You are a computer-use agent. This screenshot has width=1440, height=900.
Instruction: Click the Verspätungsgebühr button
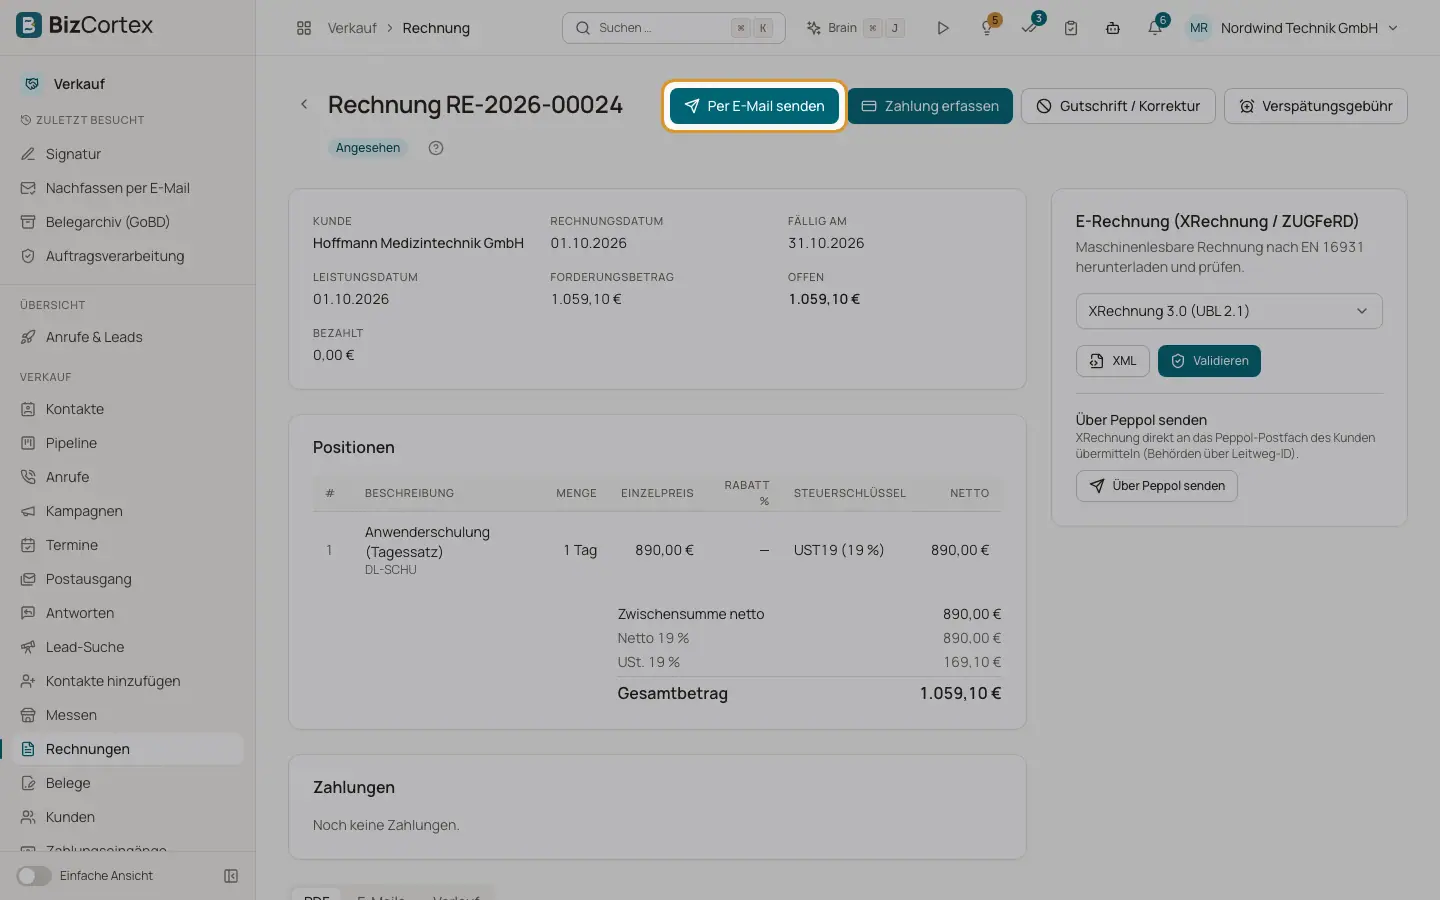(x=1316, y=106)
